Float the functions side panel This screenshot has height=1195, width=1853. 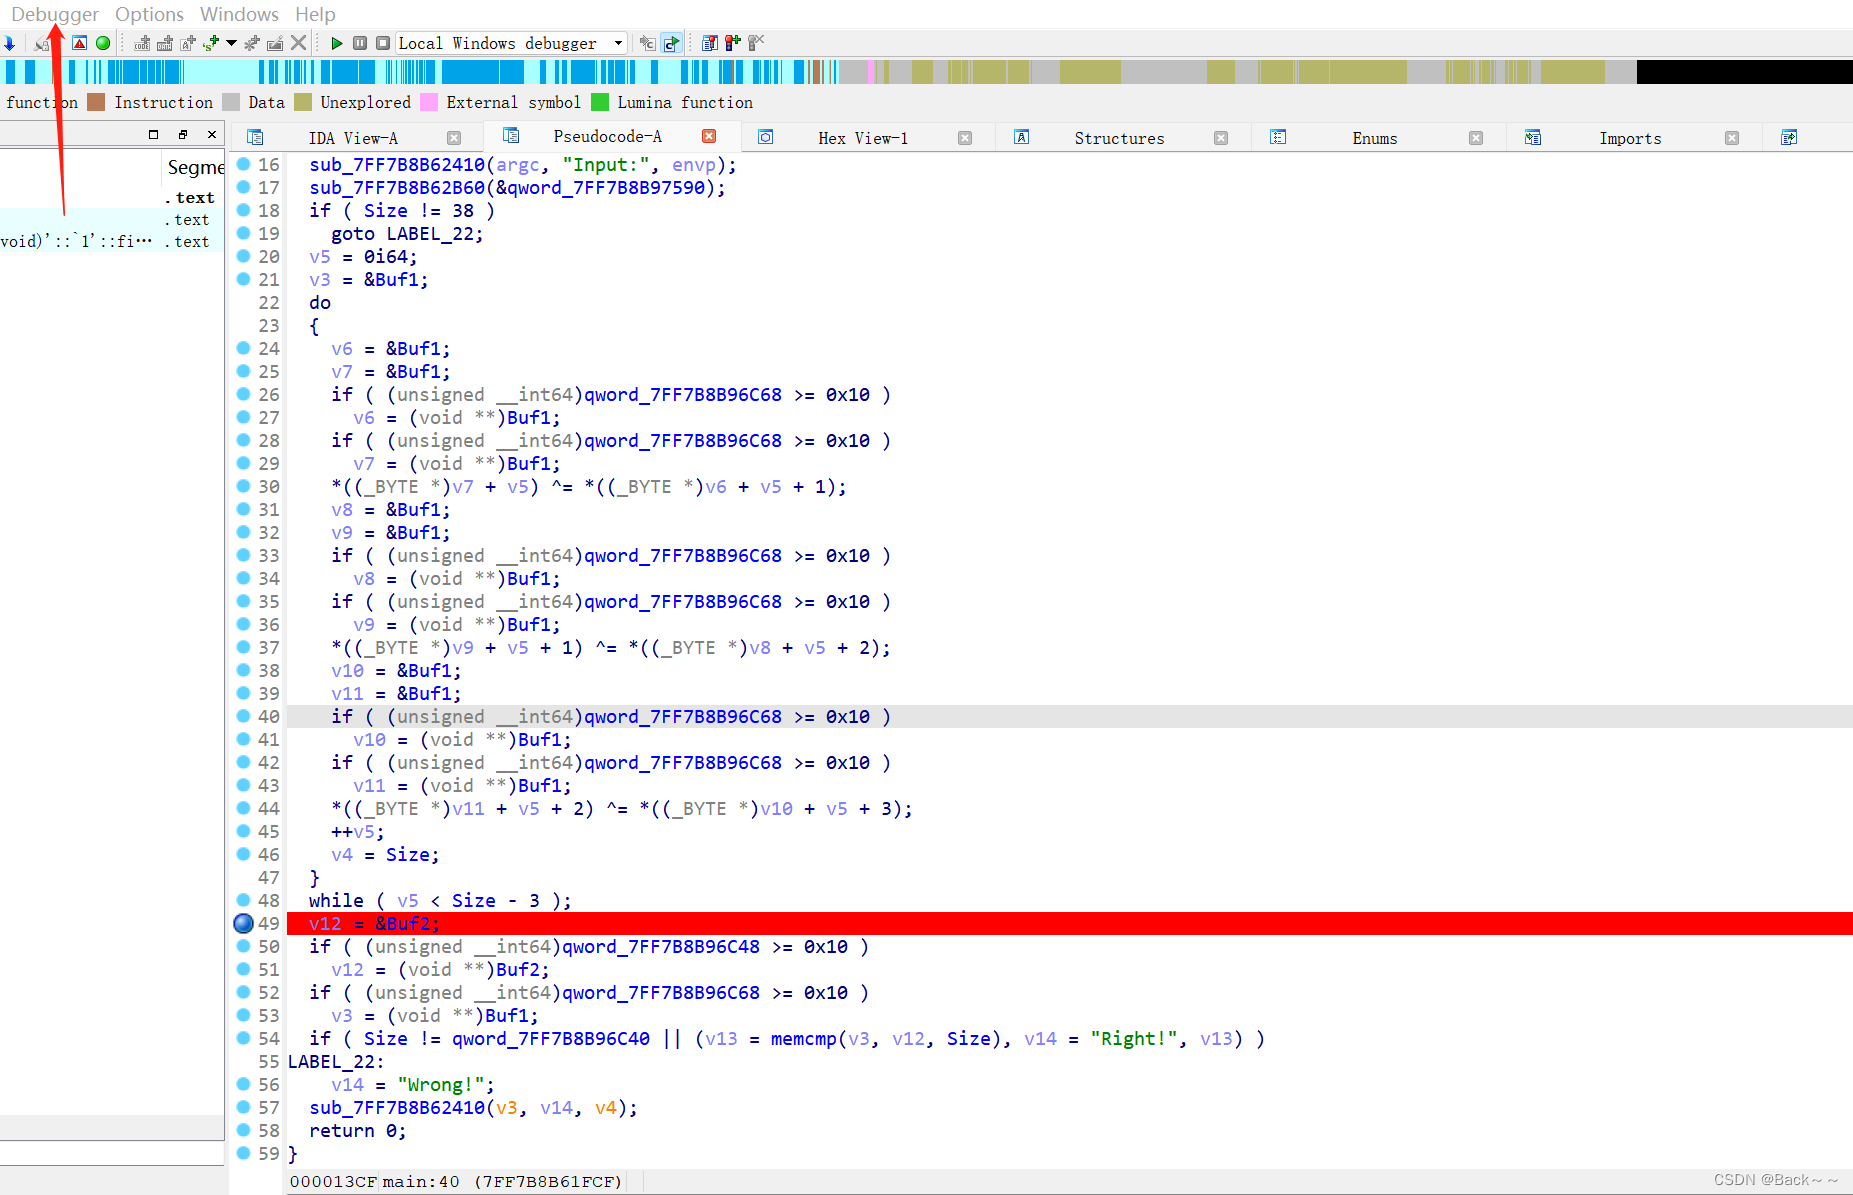(183, 134)
